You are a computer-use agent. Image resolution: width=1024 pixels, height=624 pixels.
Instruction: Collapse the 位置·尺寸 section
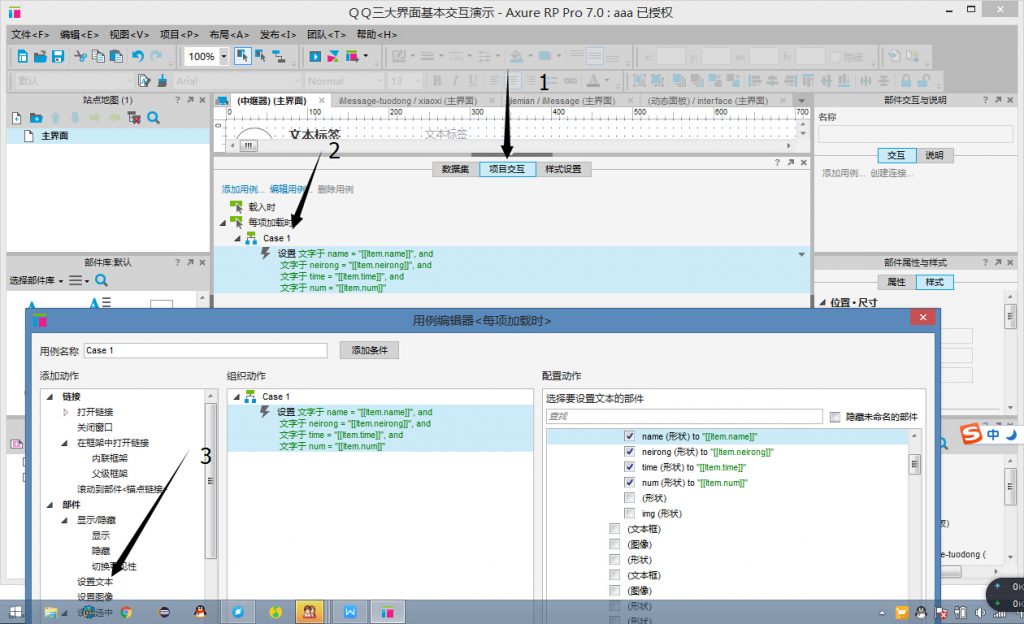[823, 302]
